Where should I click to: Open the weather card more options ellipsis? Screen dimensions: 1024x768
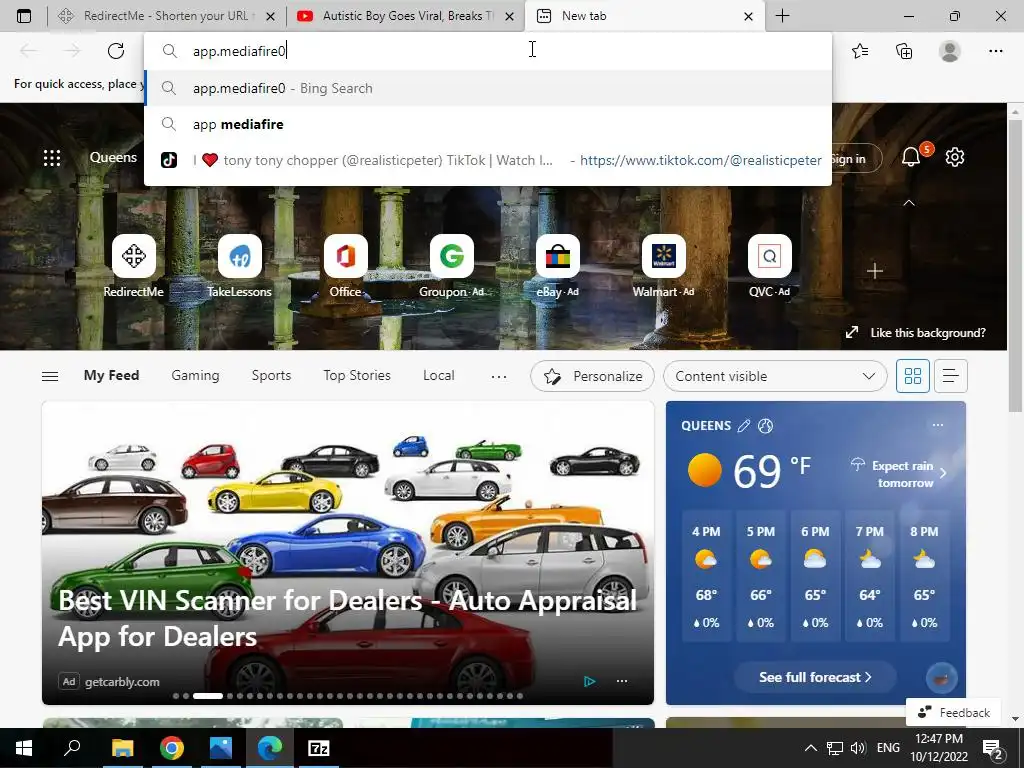click(938, 425)
